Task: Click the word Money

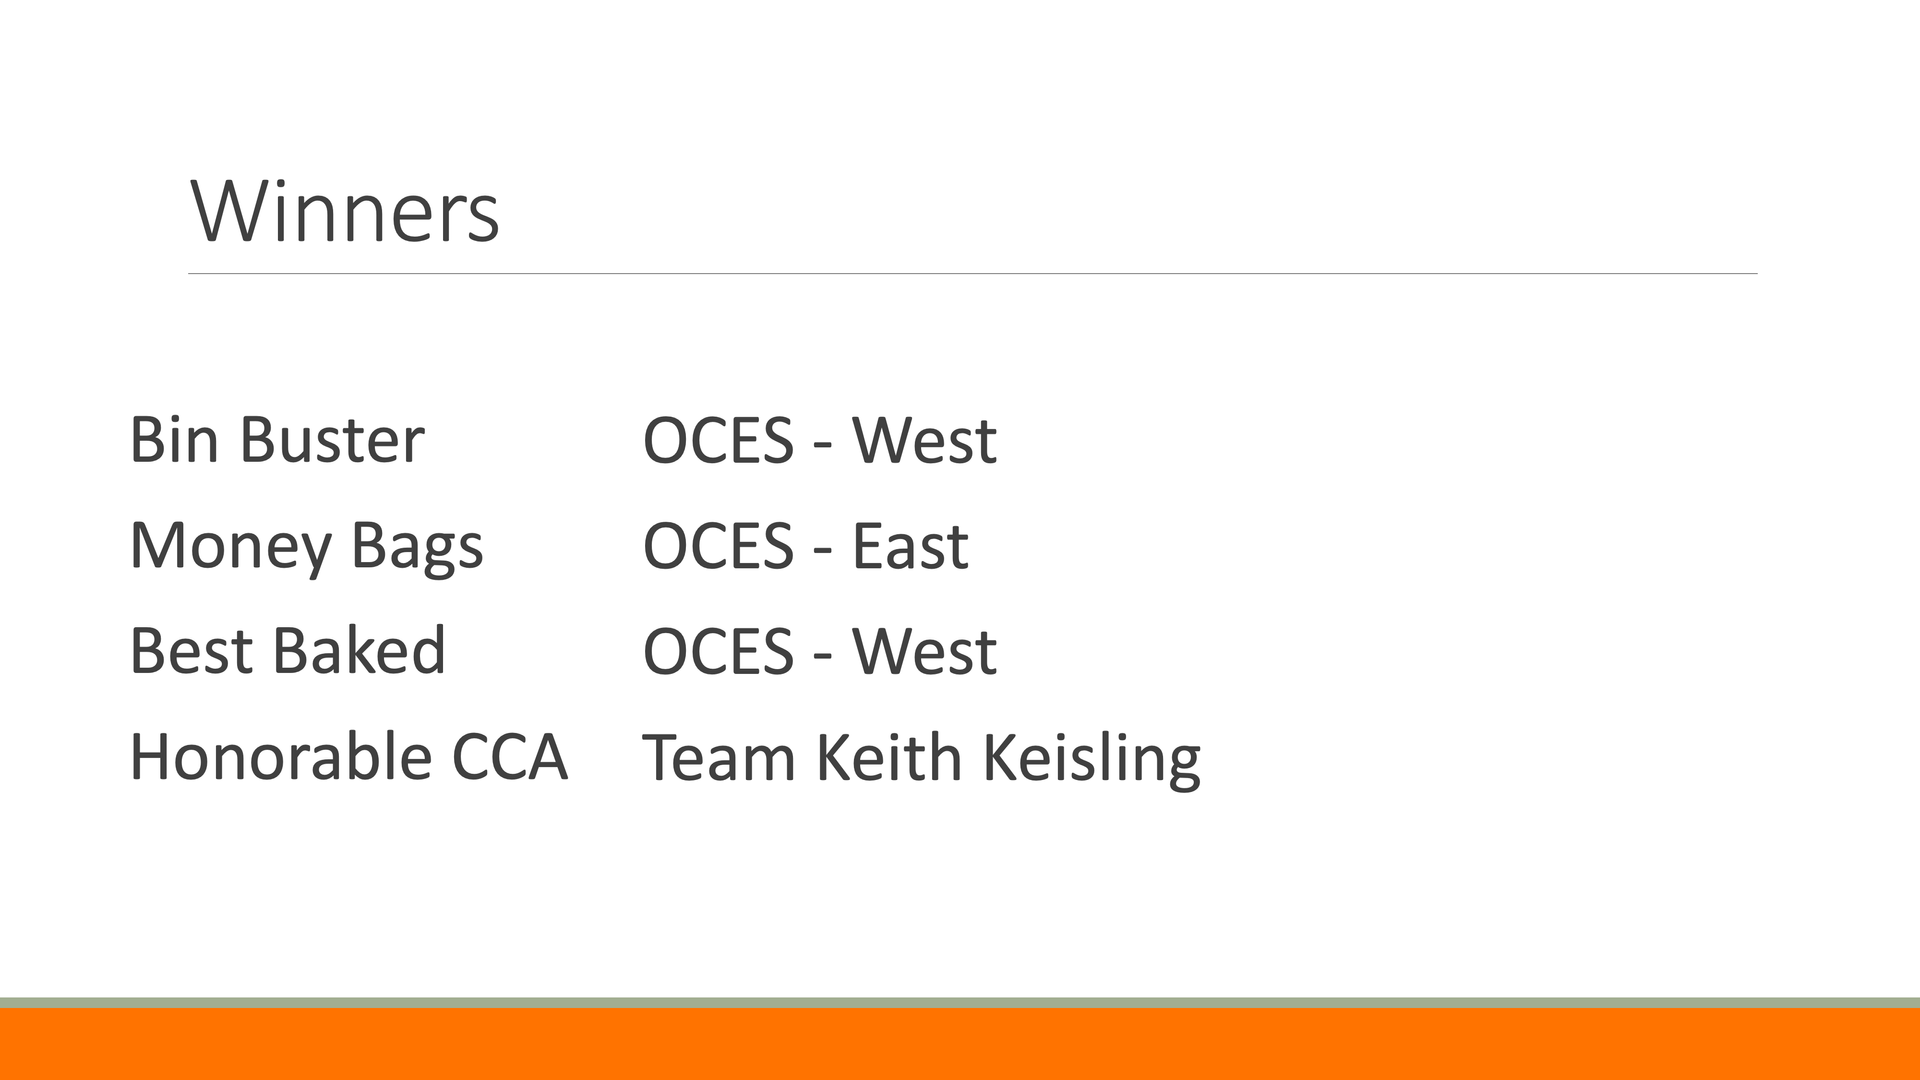Action: point(230,546)
